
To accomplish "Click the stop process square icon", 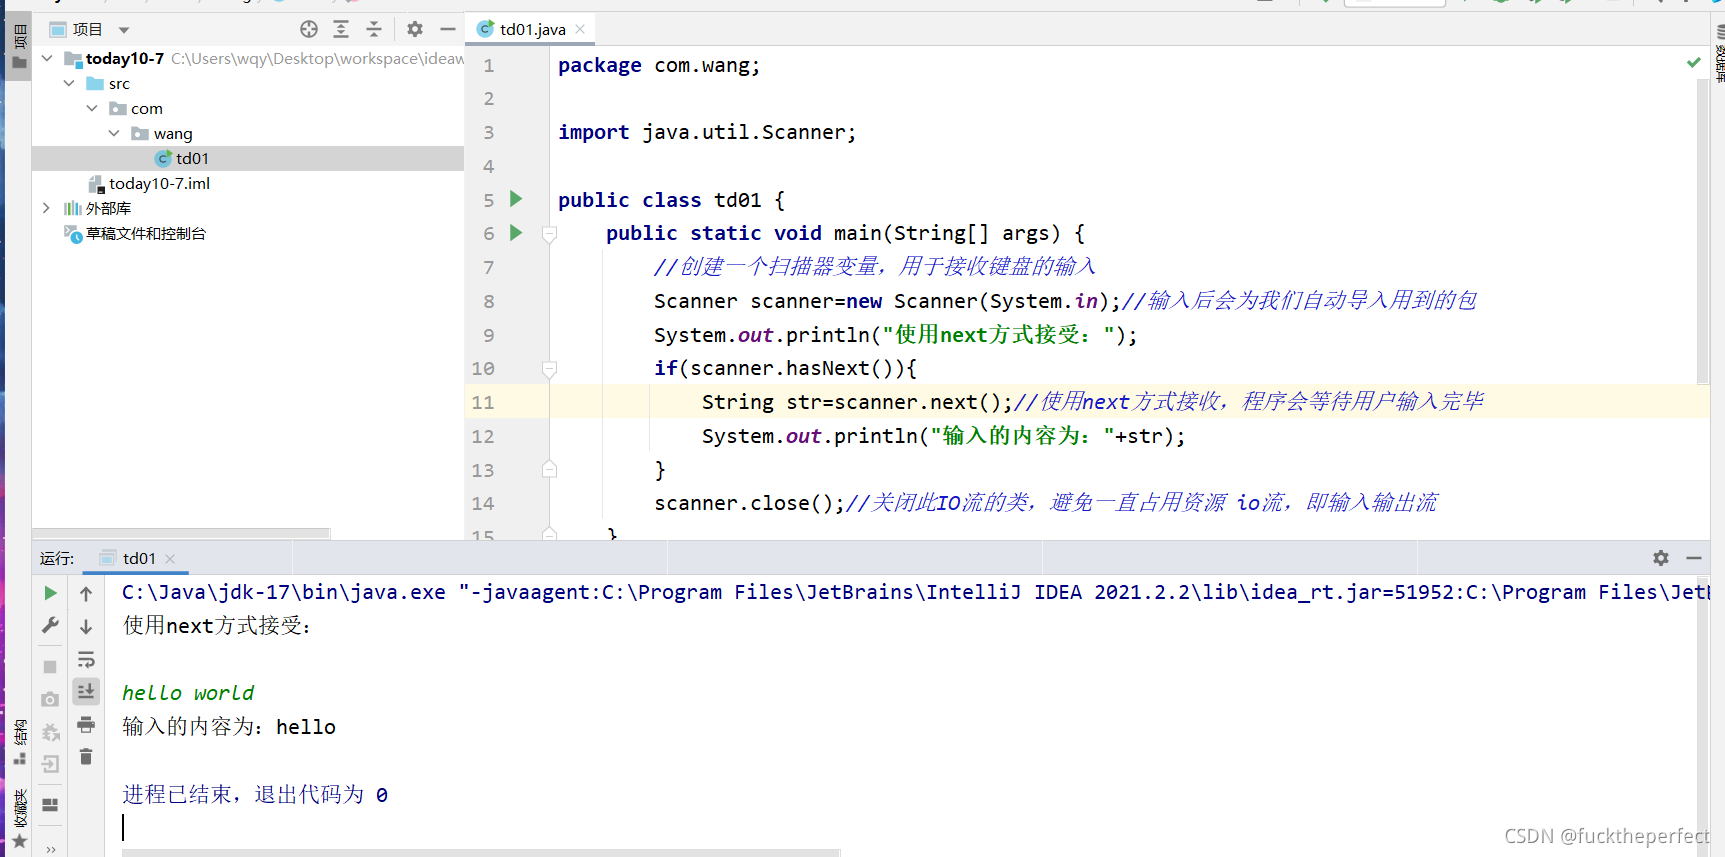I will (50, 666).
